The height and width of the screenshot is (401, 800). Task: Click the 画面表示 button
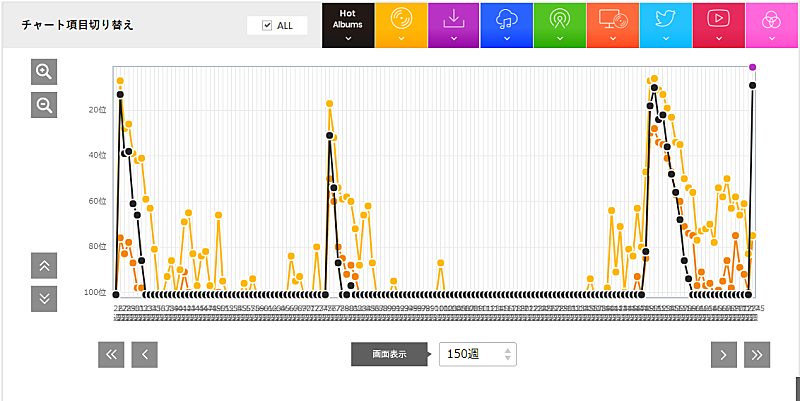click(x=388, y=354)
